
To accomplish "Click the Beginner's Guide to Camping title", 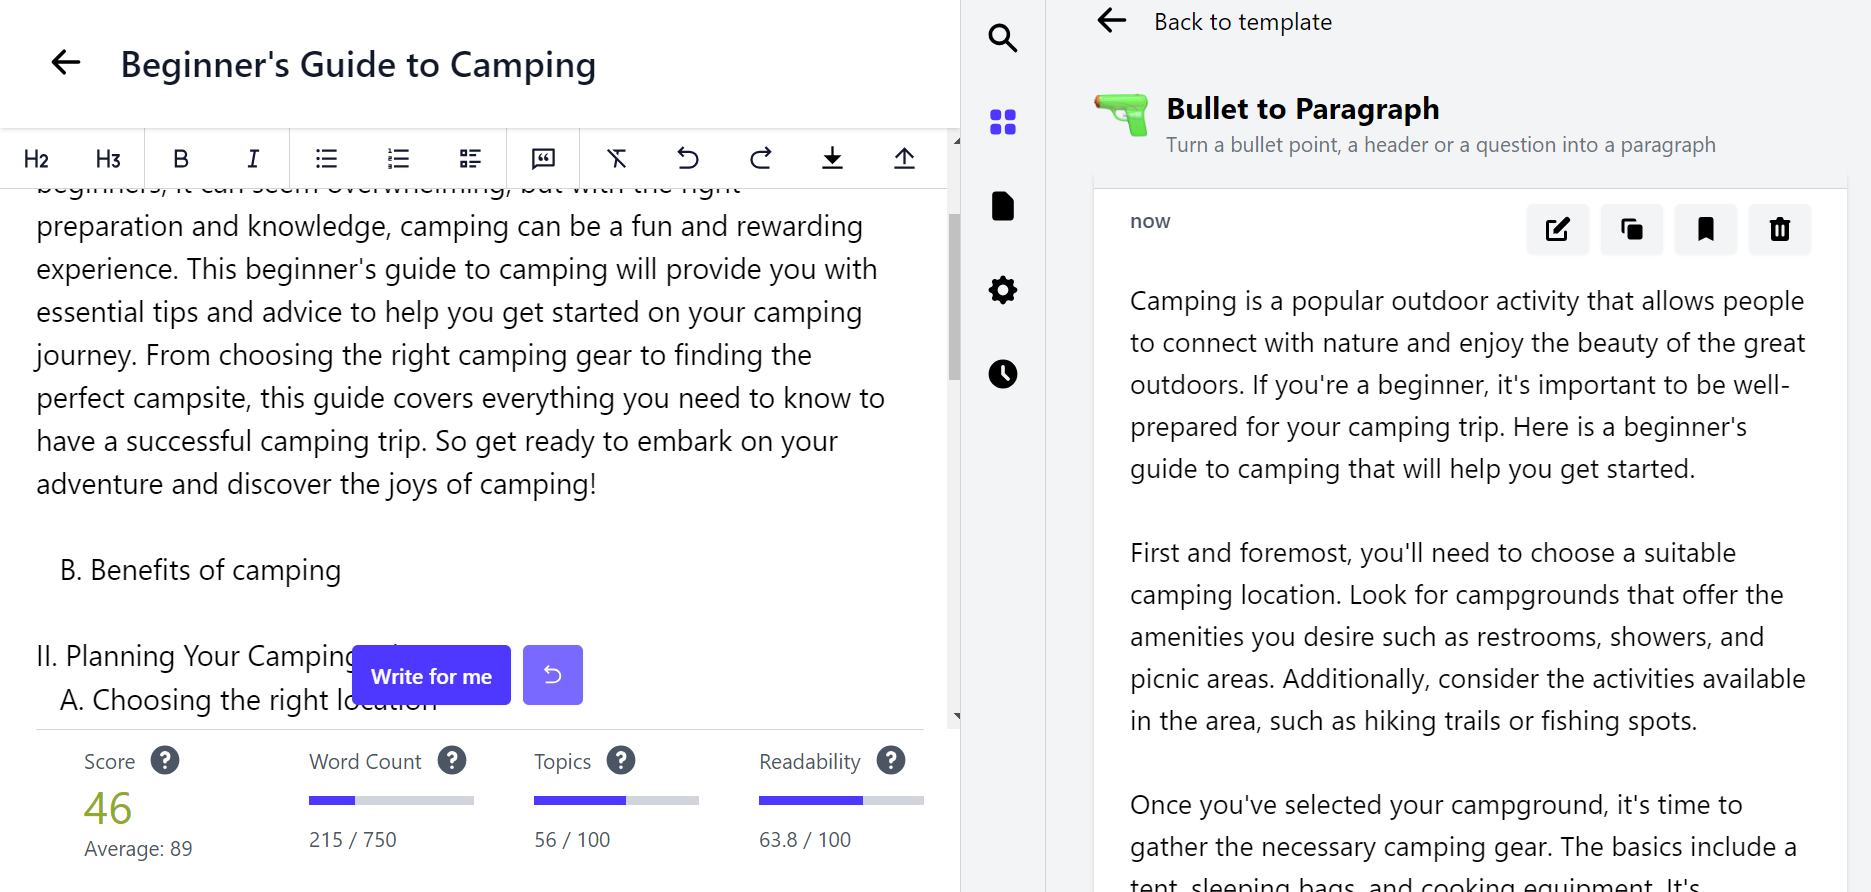I will tap(358, 65).
